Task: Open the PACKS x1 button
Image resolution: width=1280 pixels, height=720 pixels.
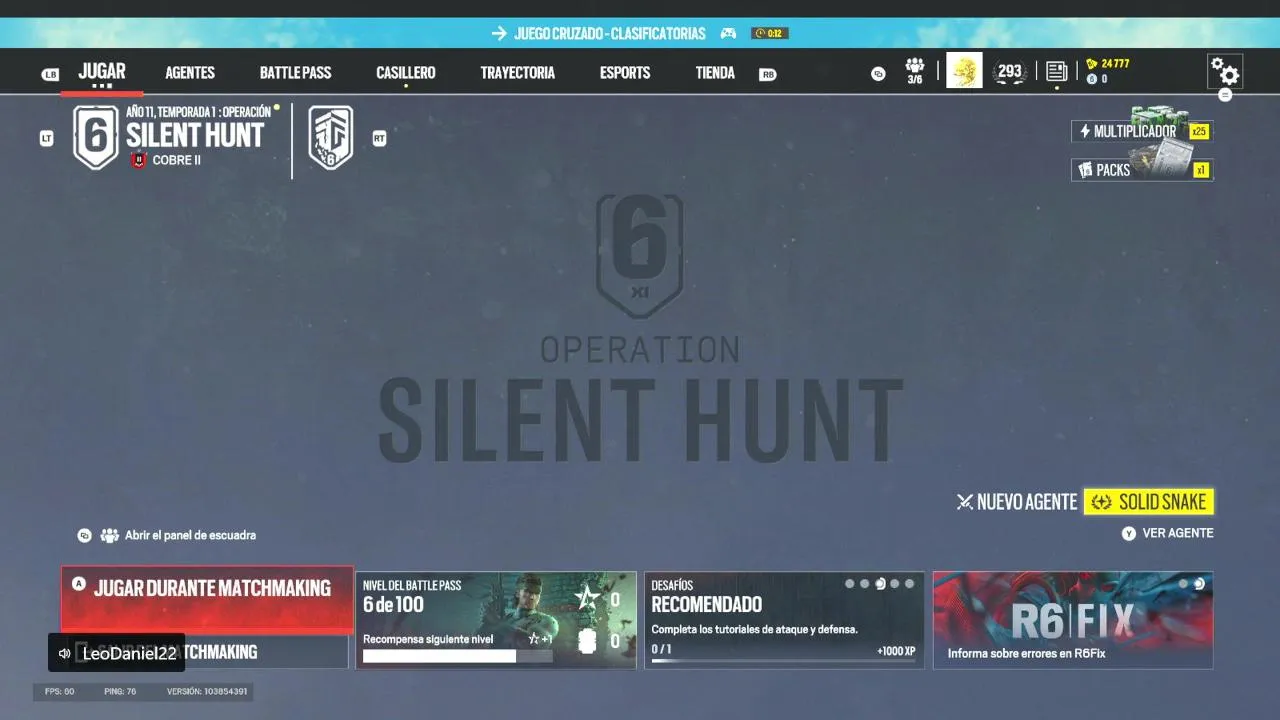Action: pyautogui.click(x=1142, y=170)
